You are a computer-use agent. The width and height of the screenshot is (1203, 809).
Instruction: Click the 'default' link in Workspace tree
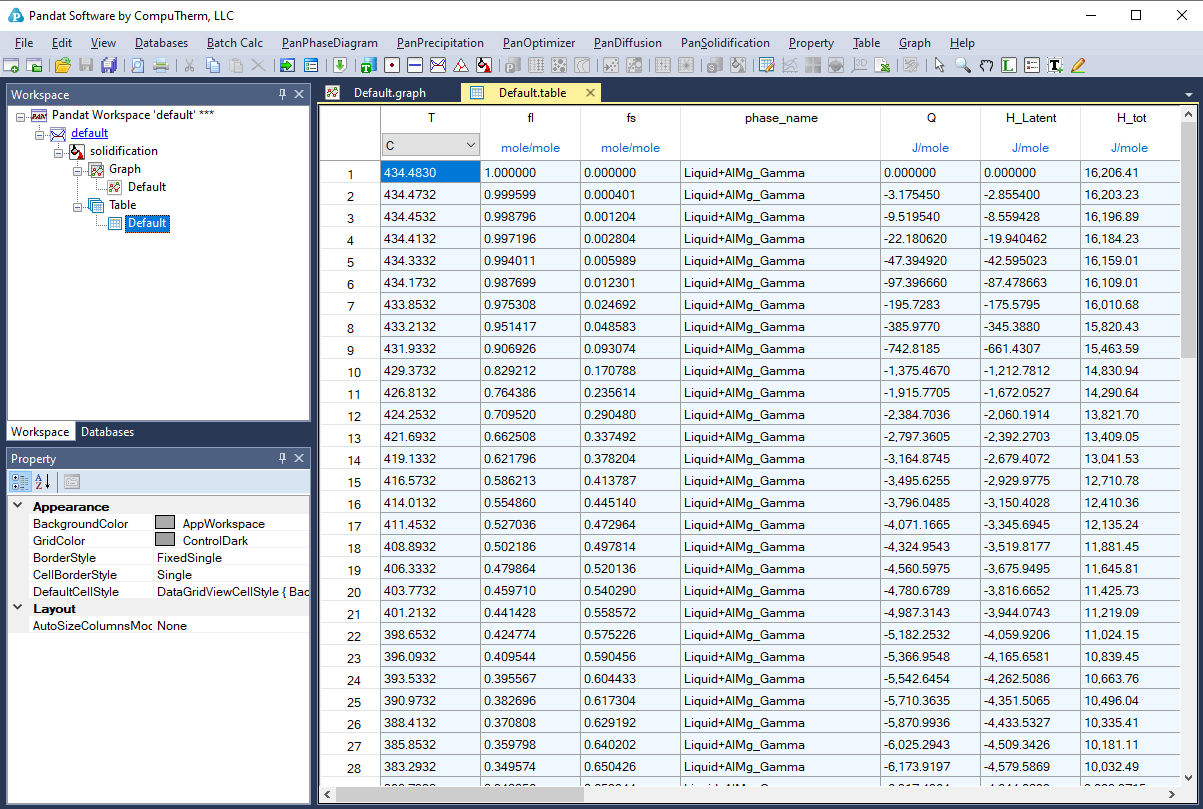coord(89,133)
